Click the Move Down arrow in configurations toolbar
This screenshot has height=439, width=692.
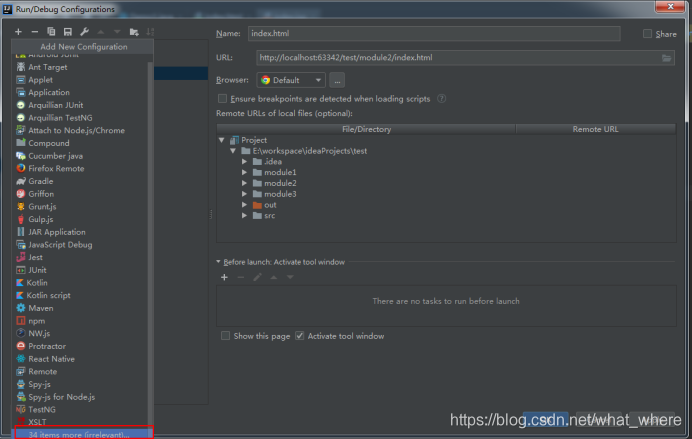(x=117, y=32)
